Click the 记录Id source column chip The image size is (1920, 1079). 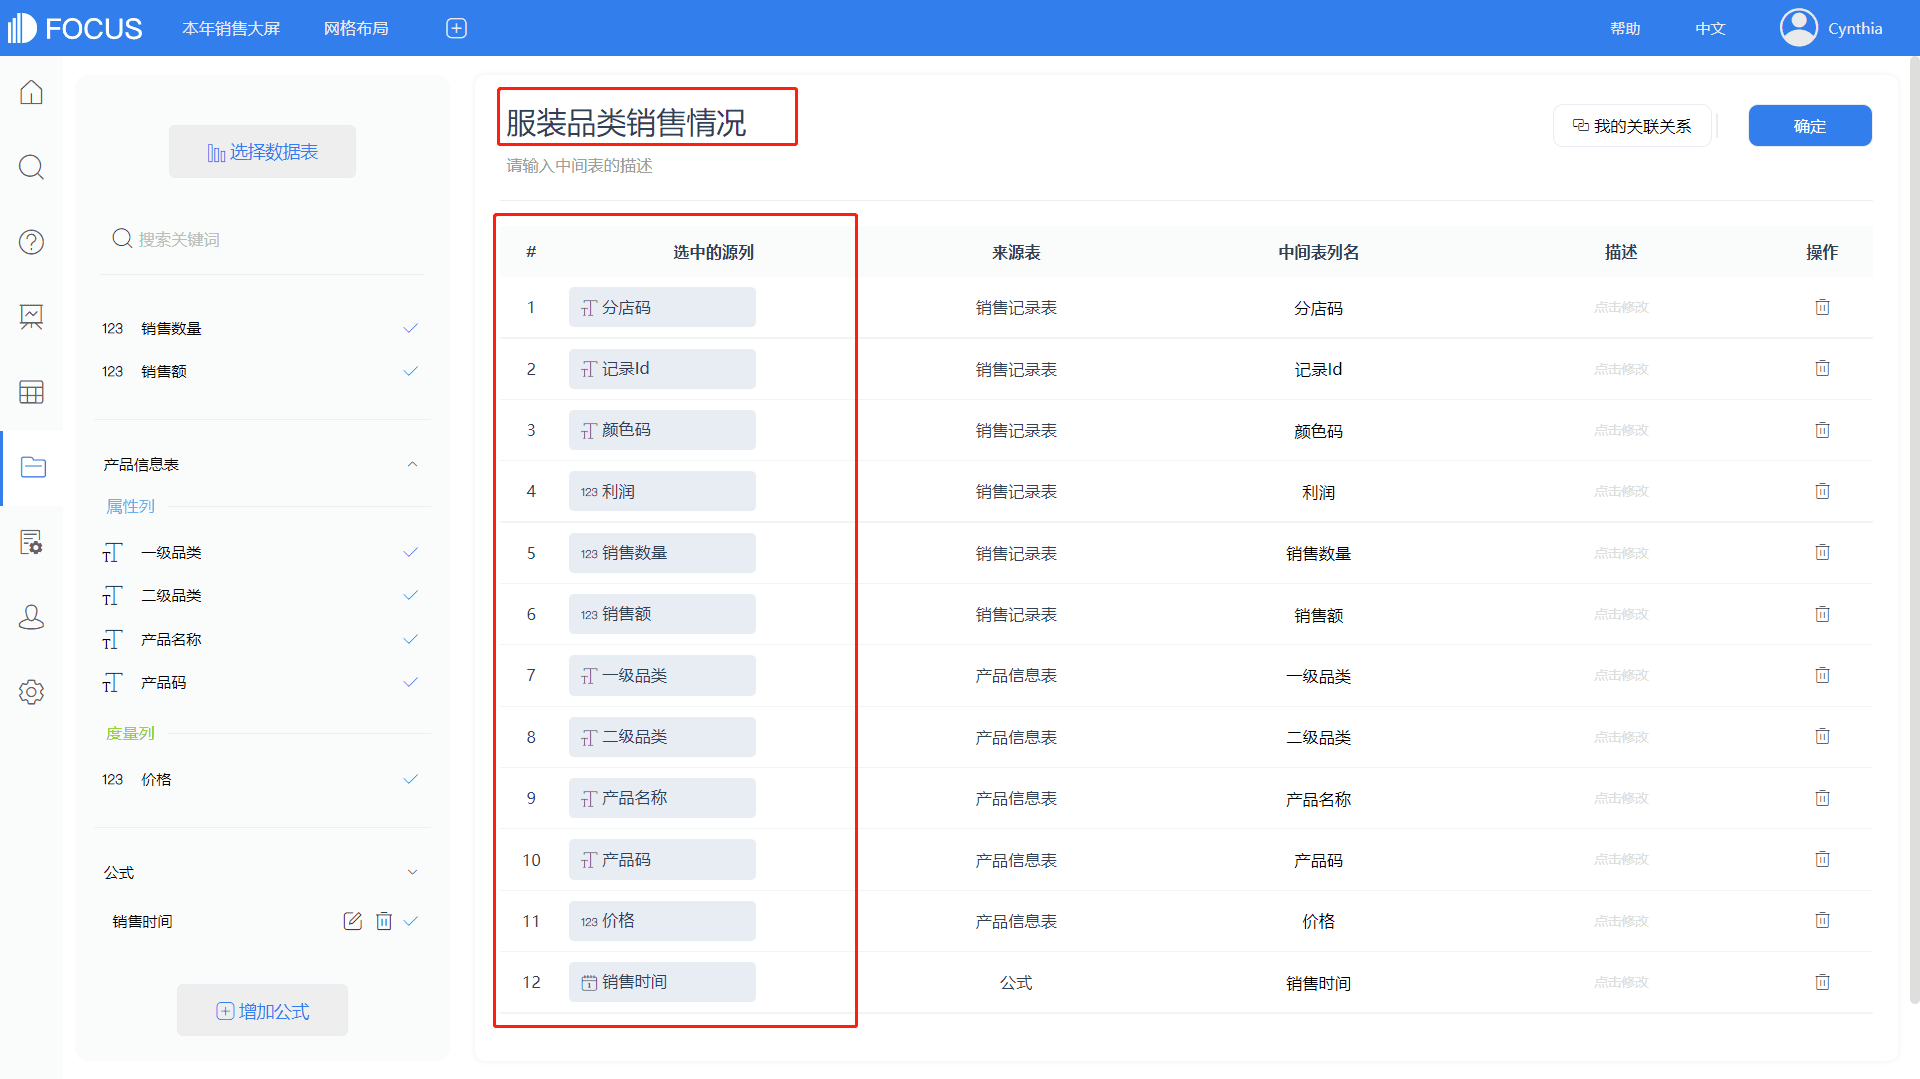662,368
